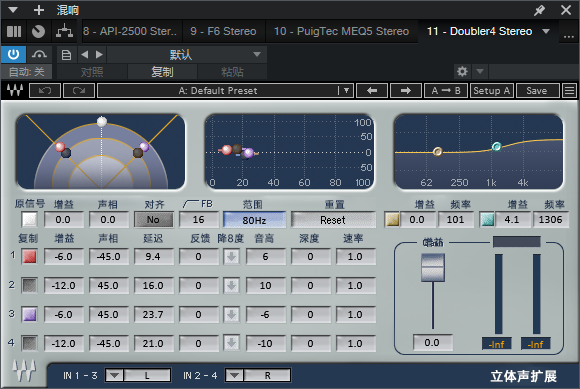Toggle the original signal white square

click(x=30, y=220)
